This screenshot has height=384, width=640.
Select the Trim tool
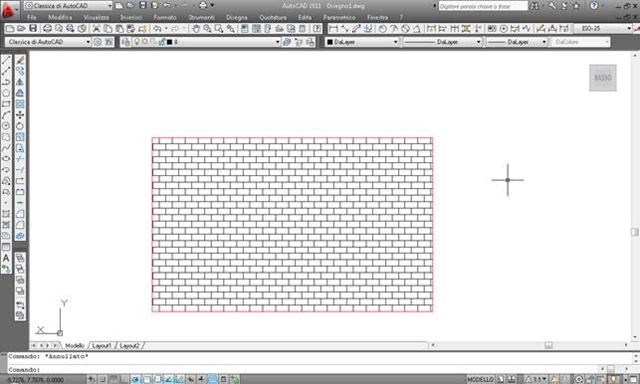(x=20, y=159)
